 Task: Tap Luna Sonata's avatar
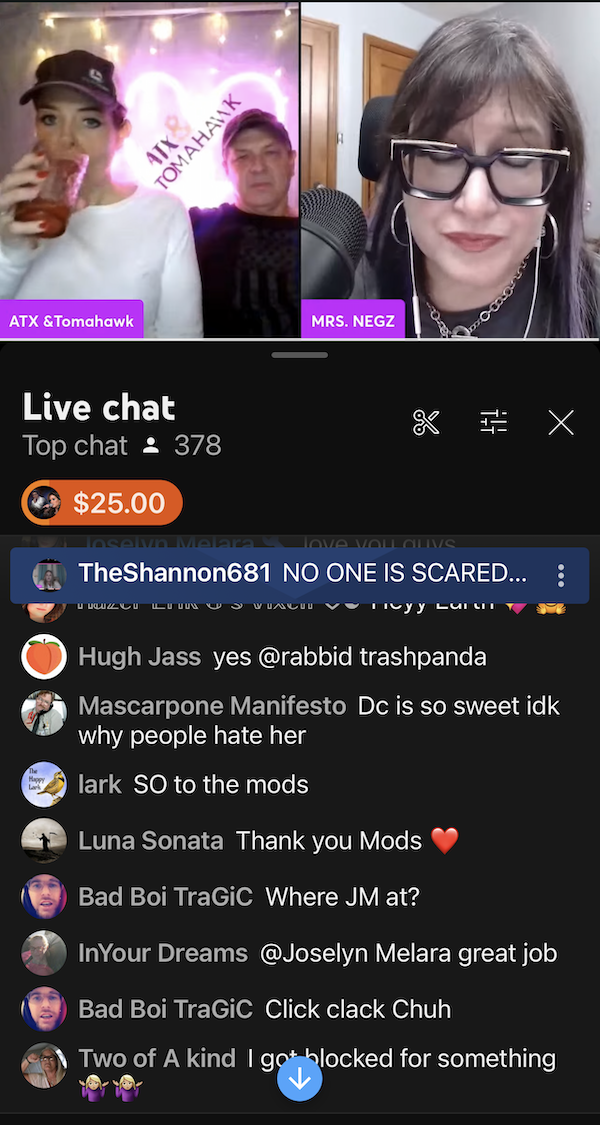click(x=44, y=840)
